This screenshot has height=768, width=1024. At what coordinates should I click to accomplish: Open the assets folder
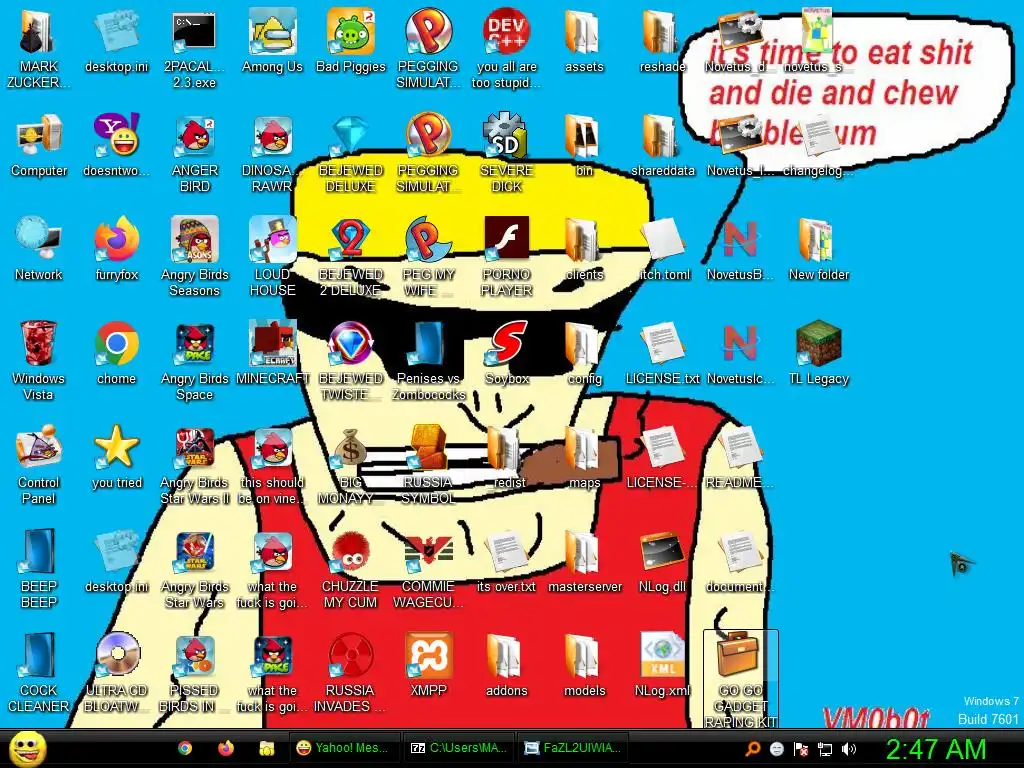pos(584,40)
